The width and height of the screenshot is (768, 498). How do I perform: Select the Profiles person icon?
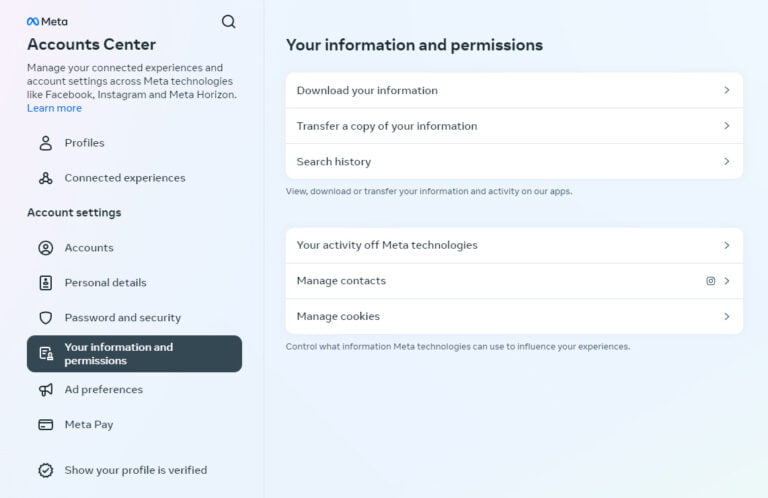46,143
